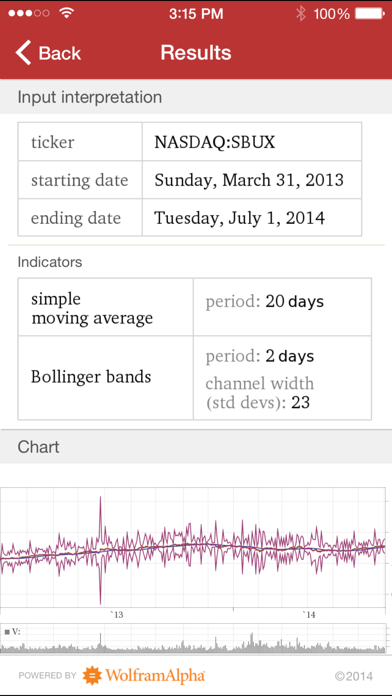Tap the ending date Tuesday, July 1, 2014
This screenshot has width=392, height=696.
click(239, 218)
